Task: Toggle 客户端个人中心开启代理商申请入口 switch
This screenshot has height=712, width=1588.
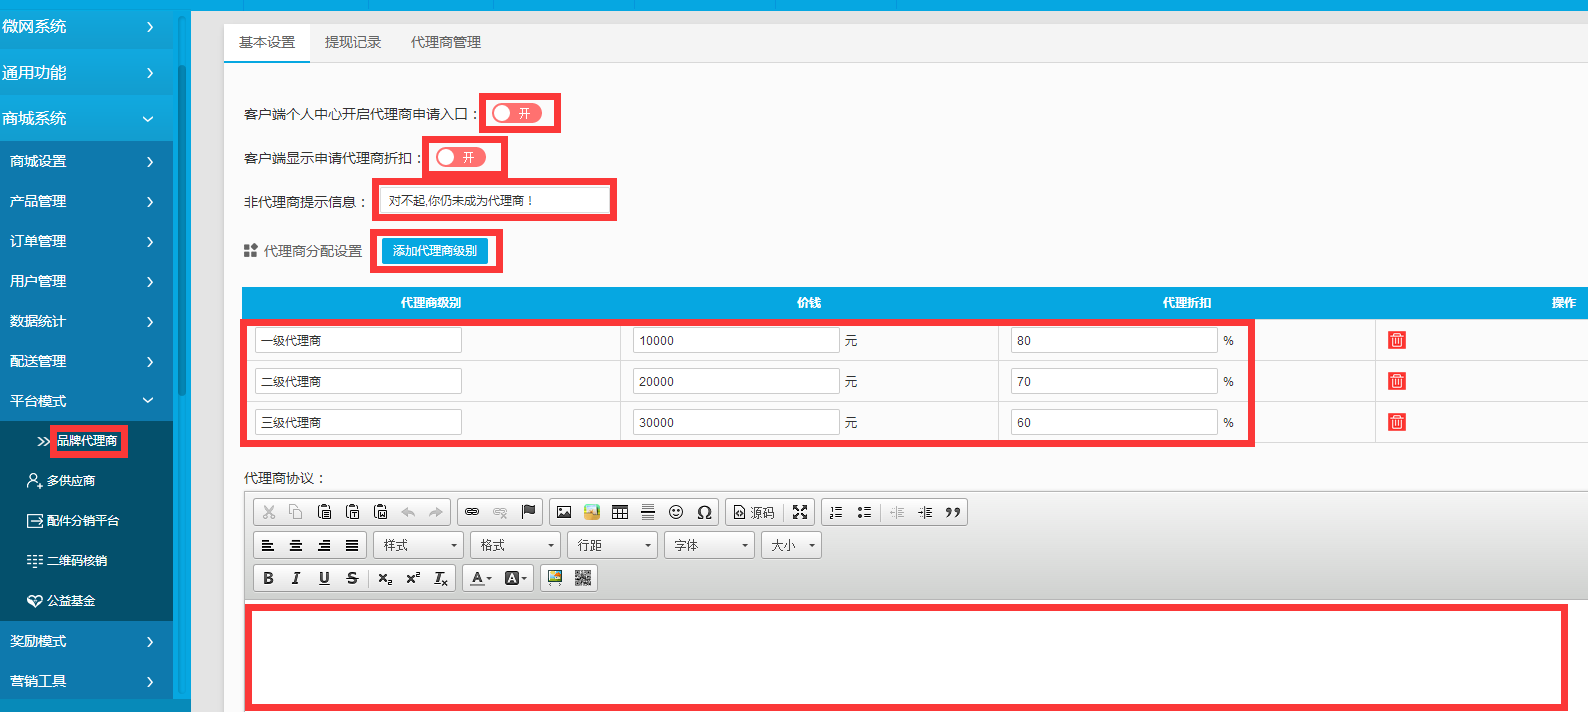Action: (517, 113)
